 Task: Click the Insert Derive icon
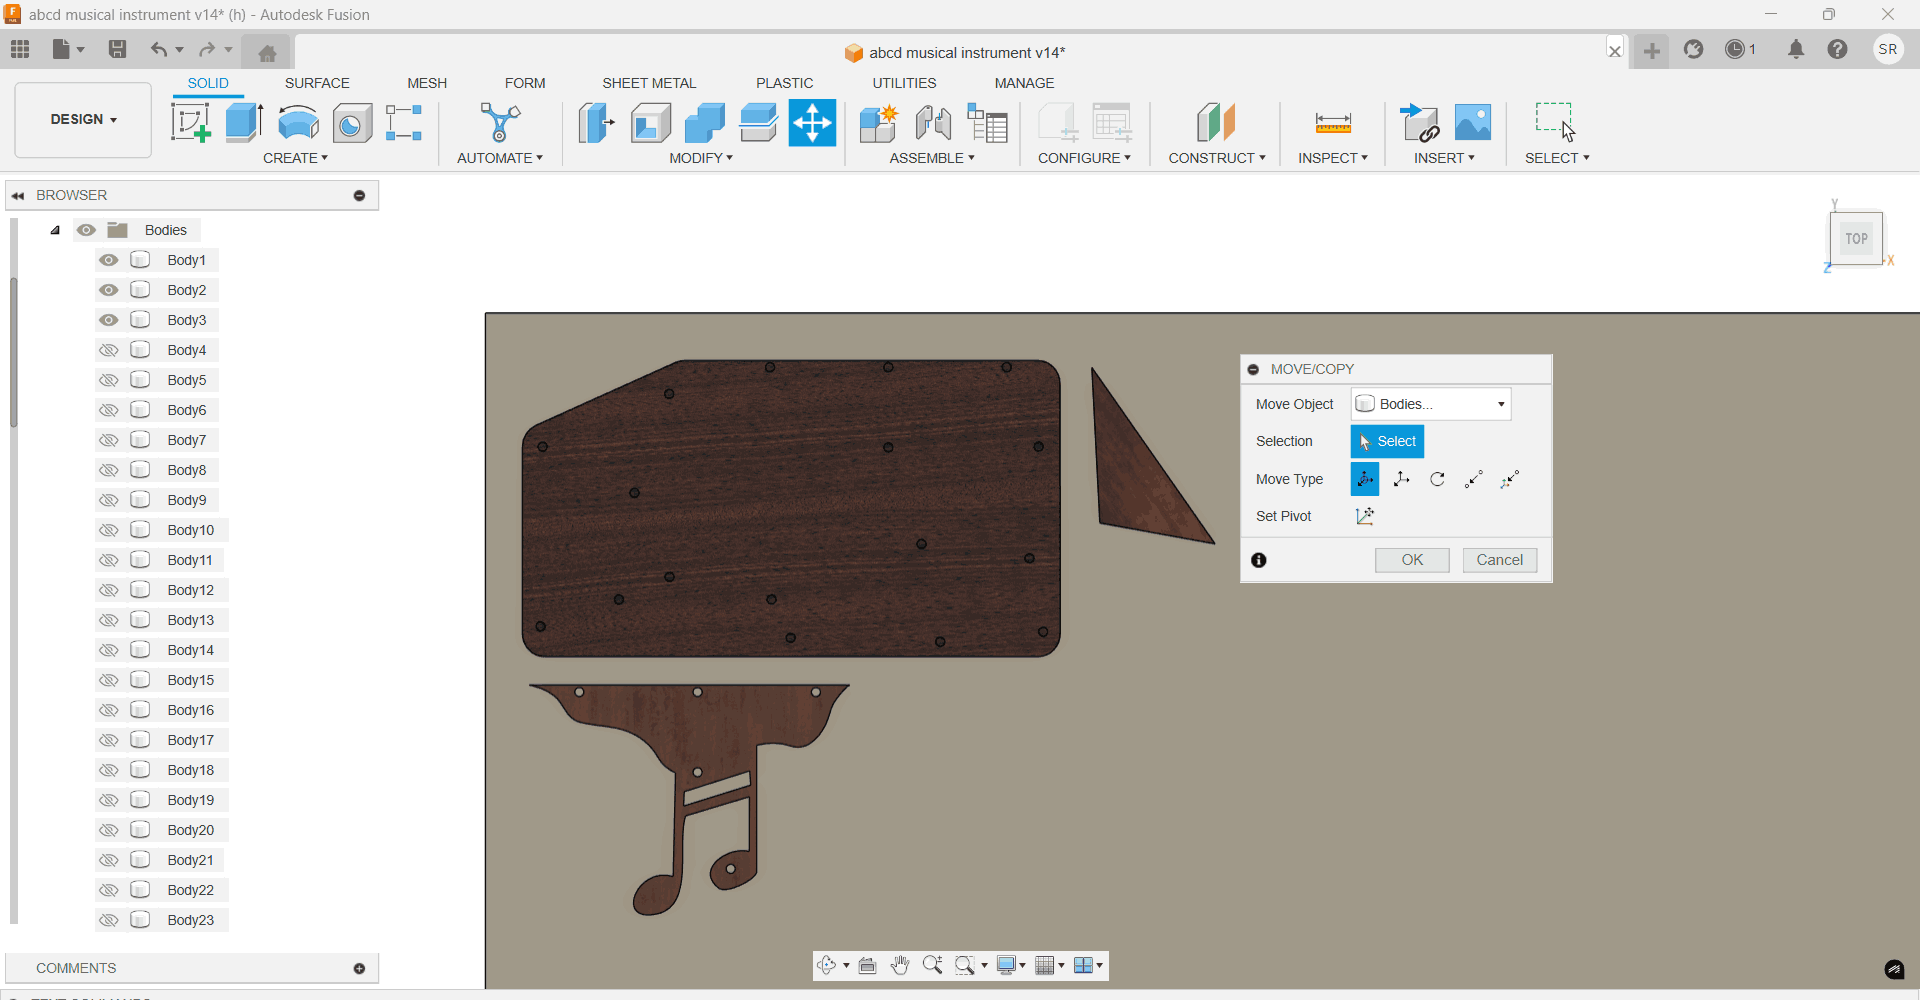point(1419,123)
